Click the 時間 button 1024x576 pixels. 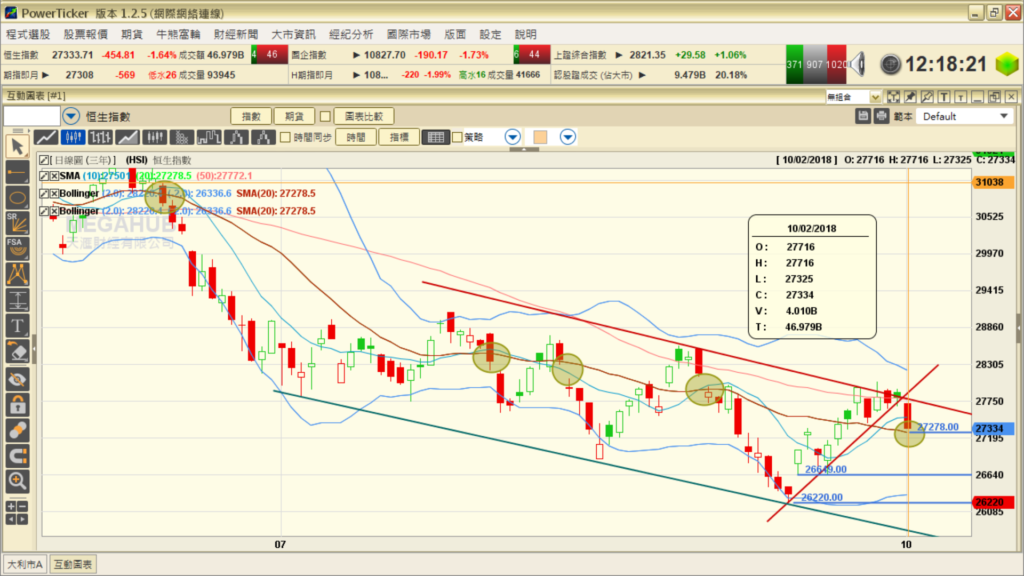click(356, 137)
